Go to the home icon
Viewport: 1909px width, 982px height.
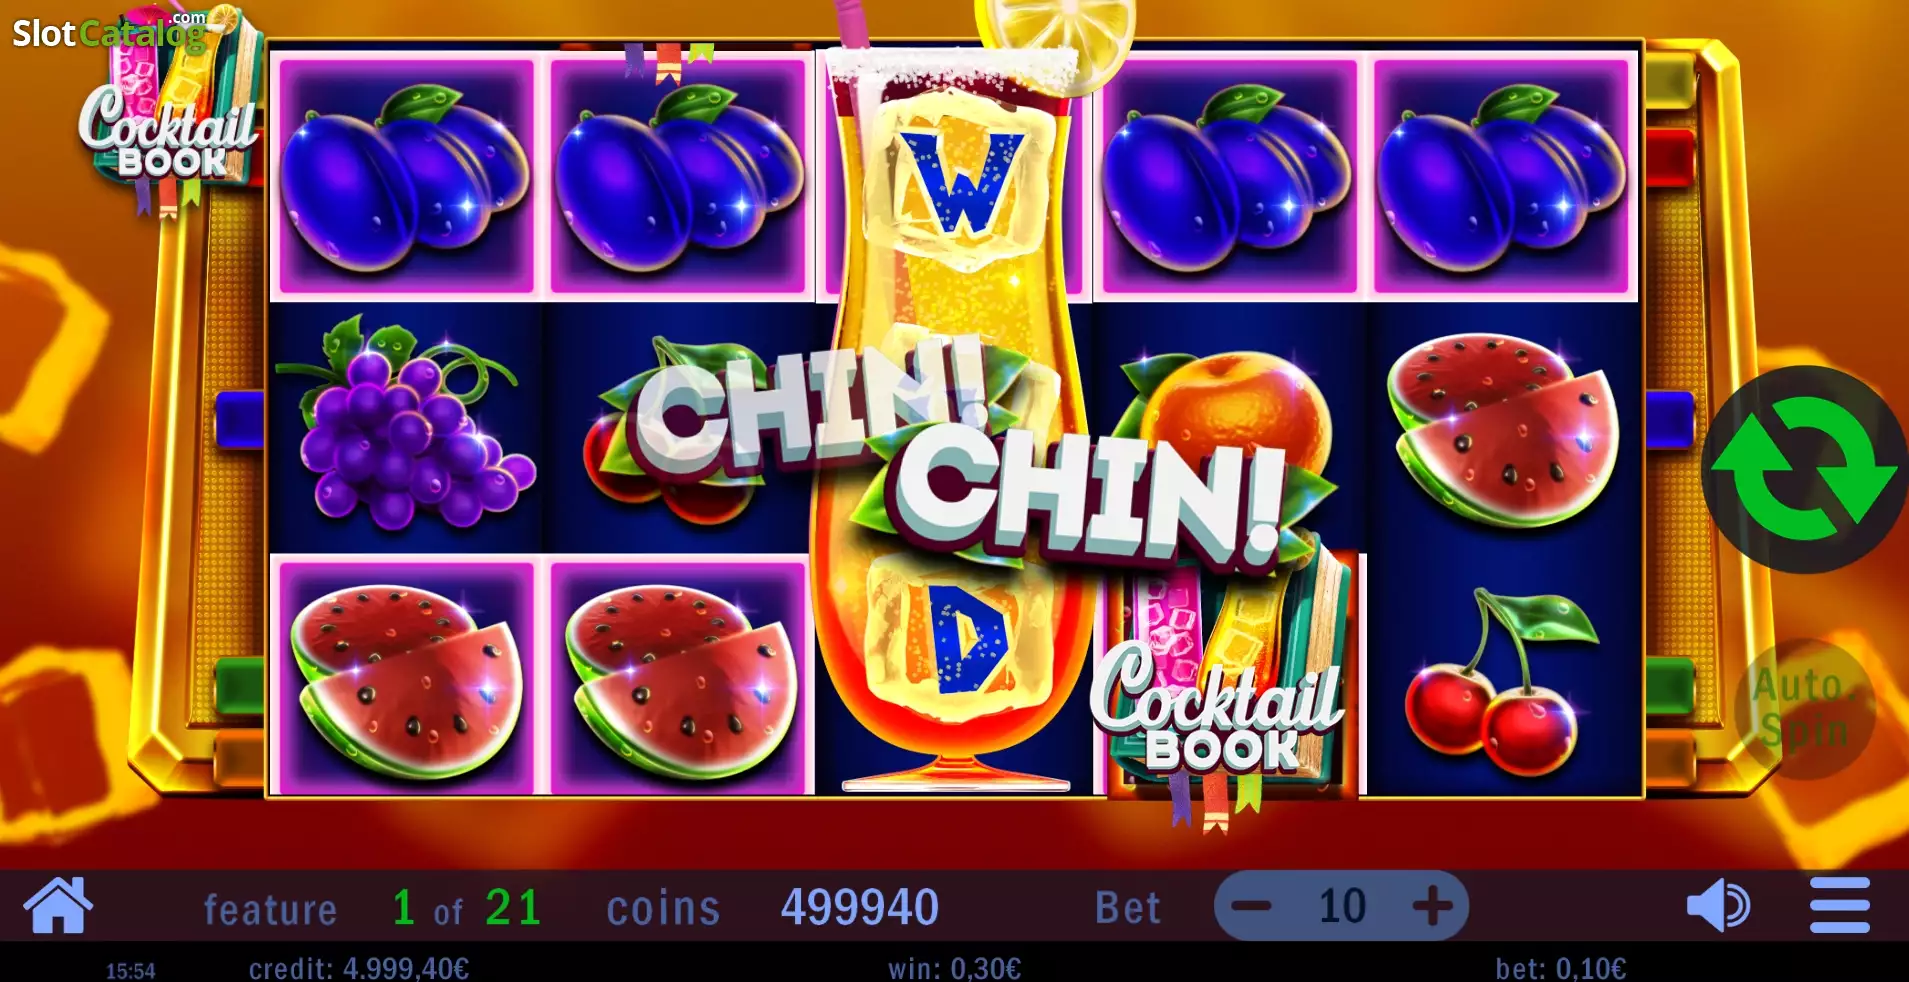pos(58,905)
